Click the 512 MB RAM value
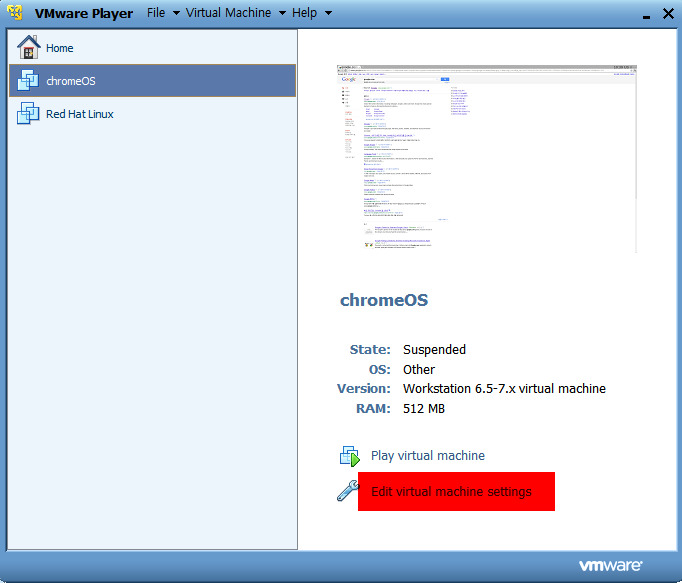 coord(424,409)
